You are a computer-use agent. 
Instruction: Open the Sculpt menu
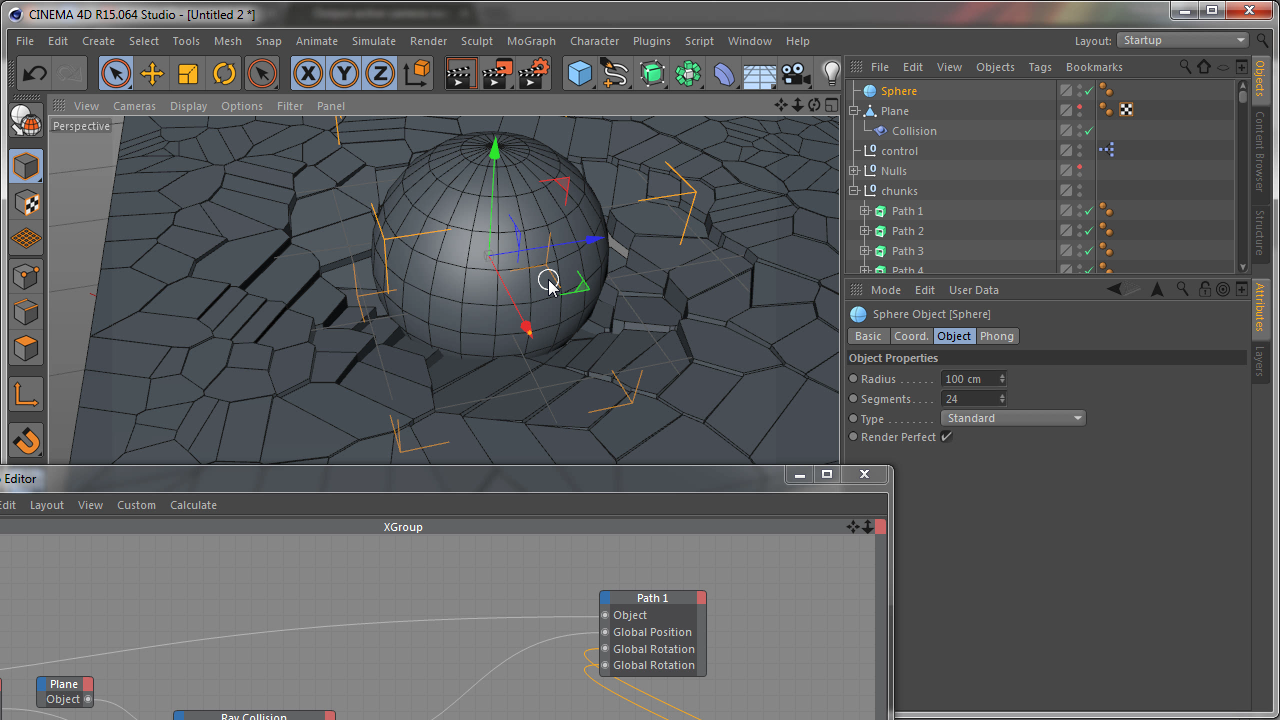[477, 41]
